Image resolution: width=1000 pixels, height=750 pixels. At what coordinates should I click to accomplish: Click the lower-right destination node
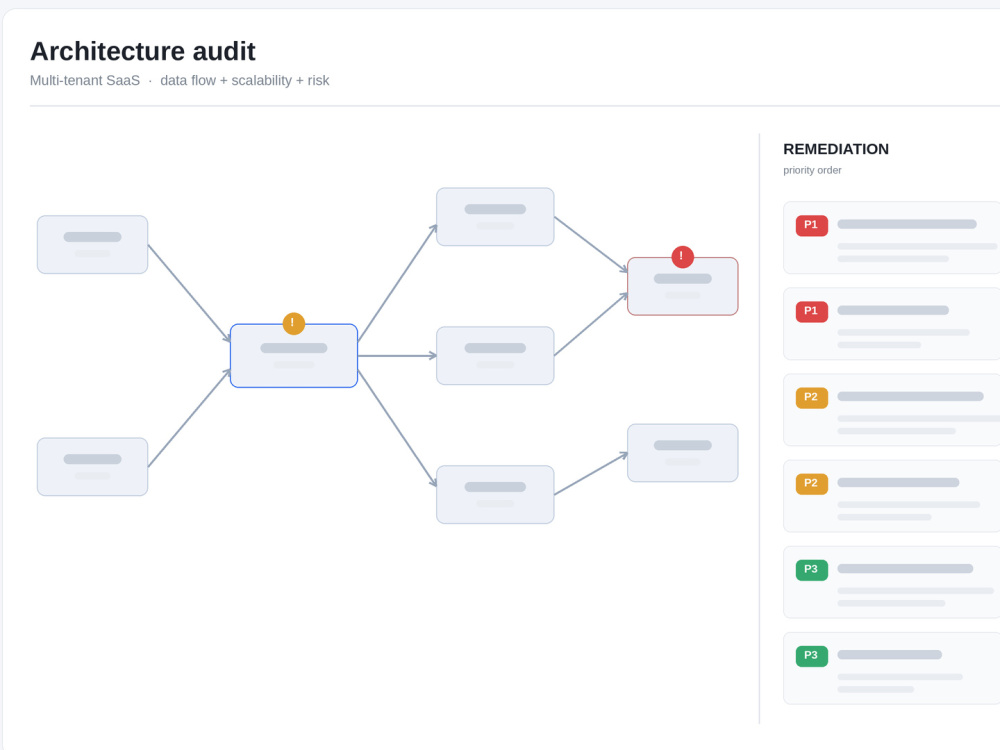click(682, 453)
